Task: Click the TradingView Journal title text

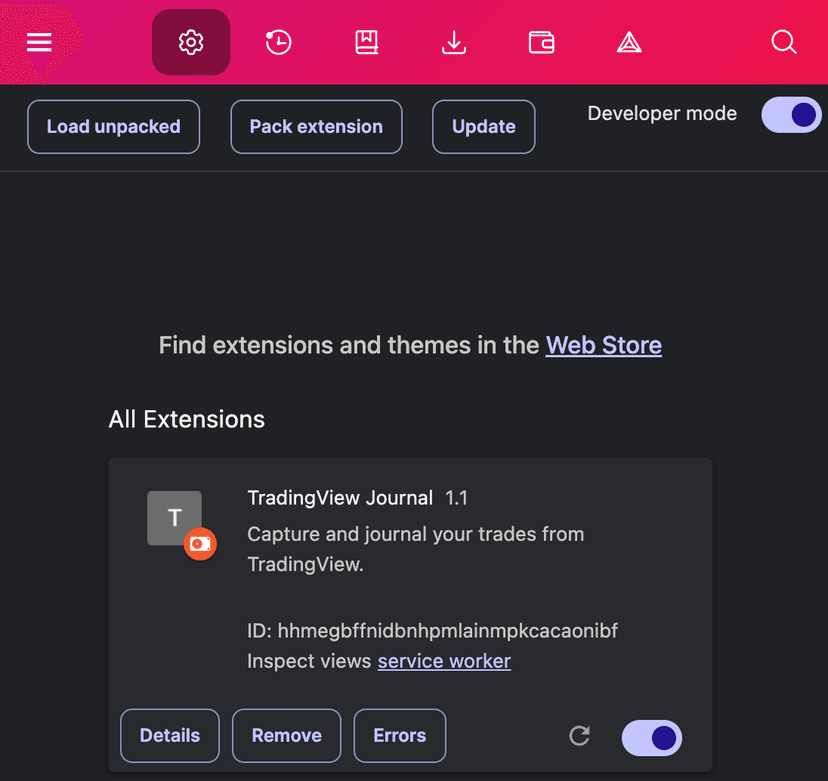Action: point(340,498)
